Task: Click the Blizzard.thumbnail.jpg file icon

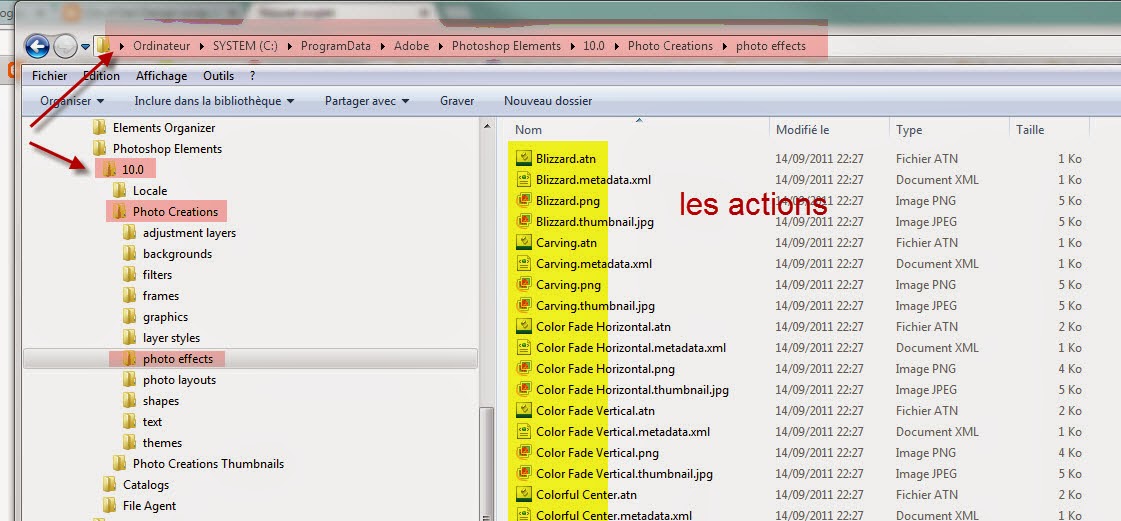Action: [x=524, y=222]
